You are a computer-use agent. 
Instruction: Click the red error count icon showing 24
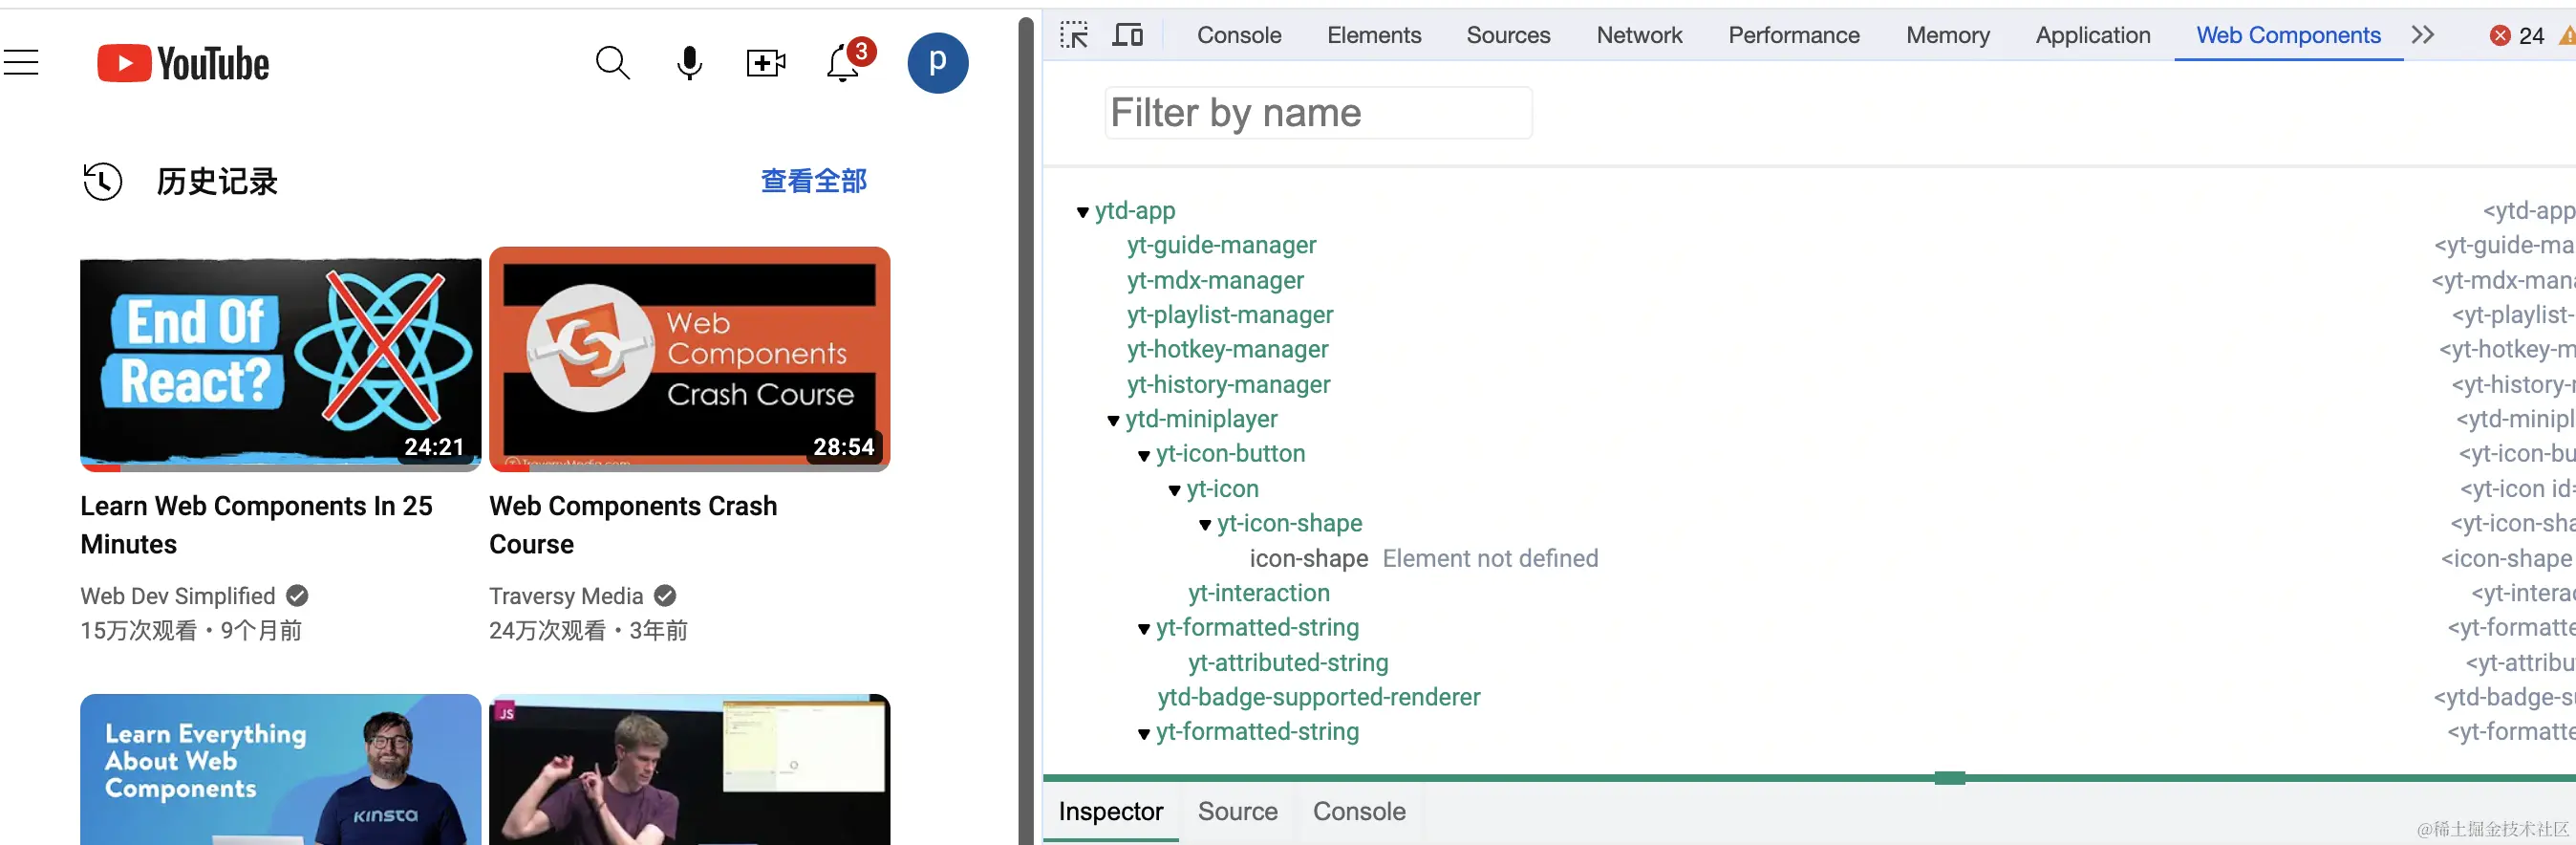coord(2499,36)
